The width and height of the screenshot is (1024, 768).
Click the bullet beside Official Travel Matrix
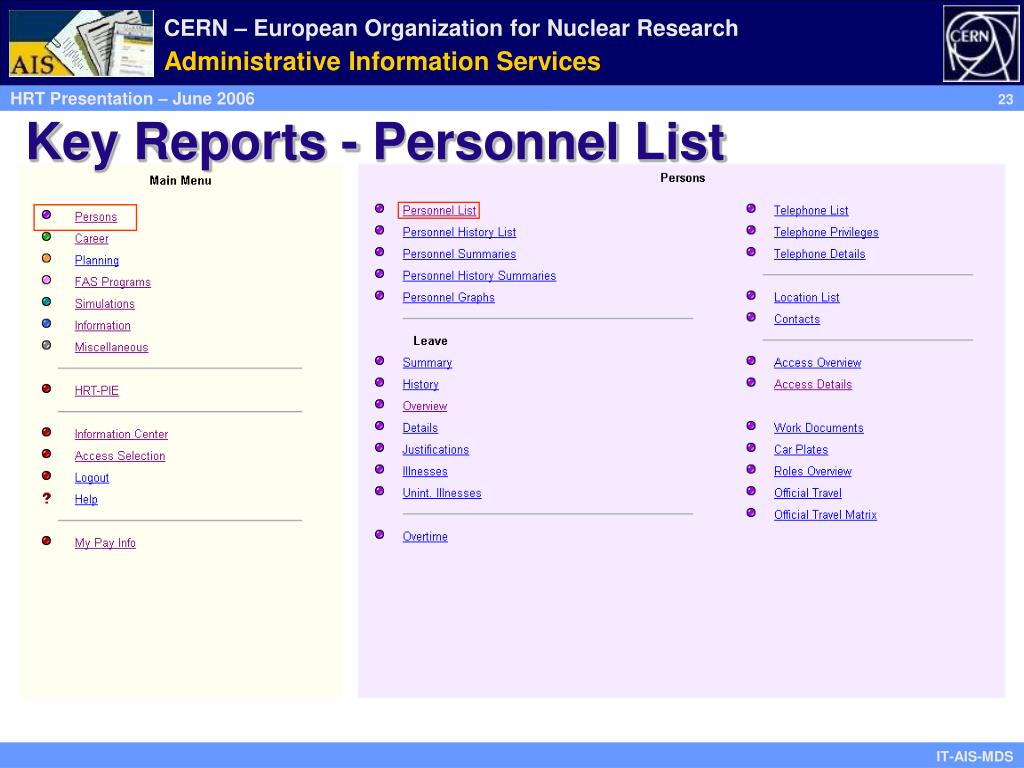(751, 513)
